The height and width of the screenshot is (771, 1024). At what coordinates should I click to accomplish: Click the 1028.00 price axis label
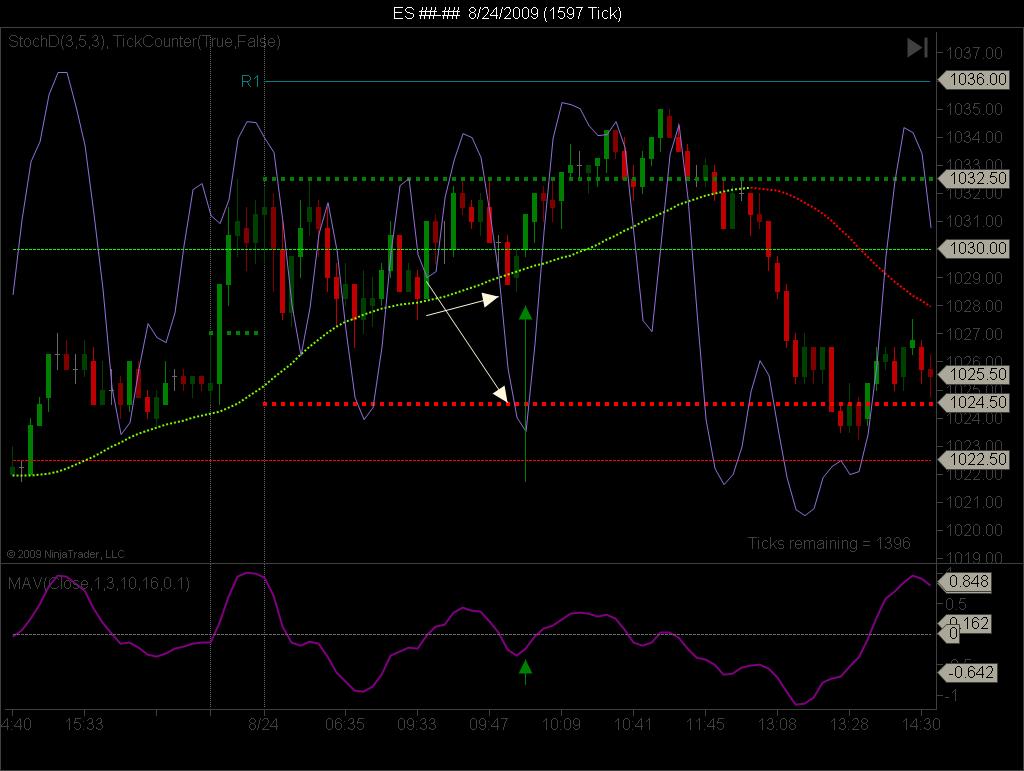coord(974,306)
